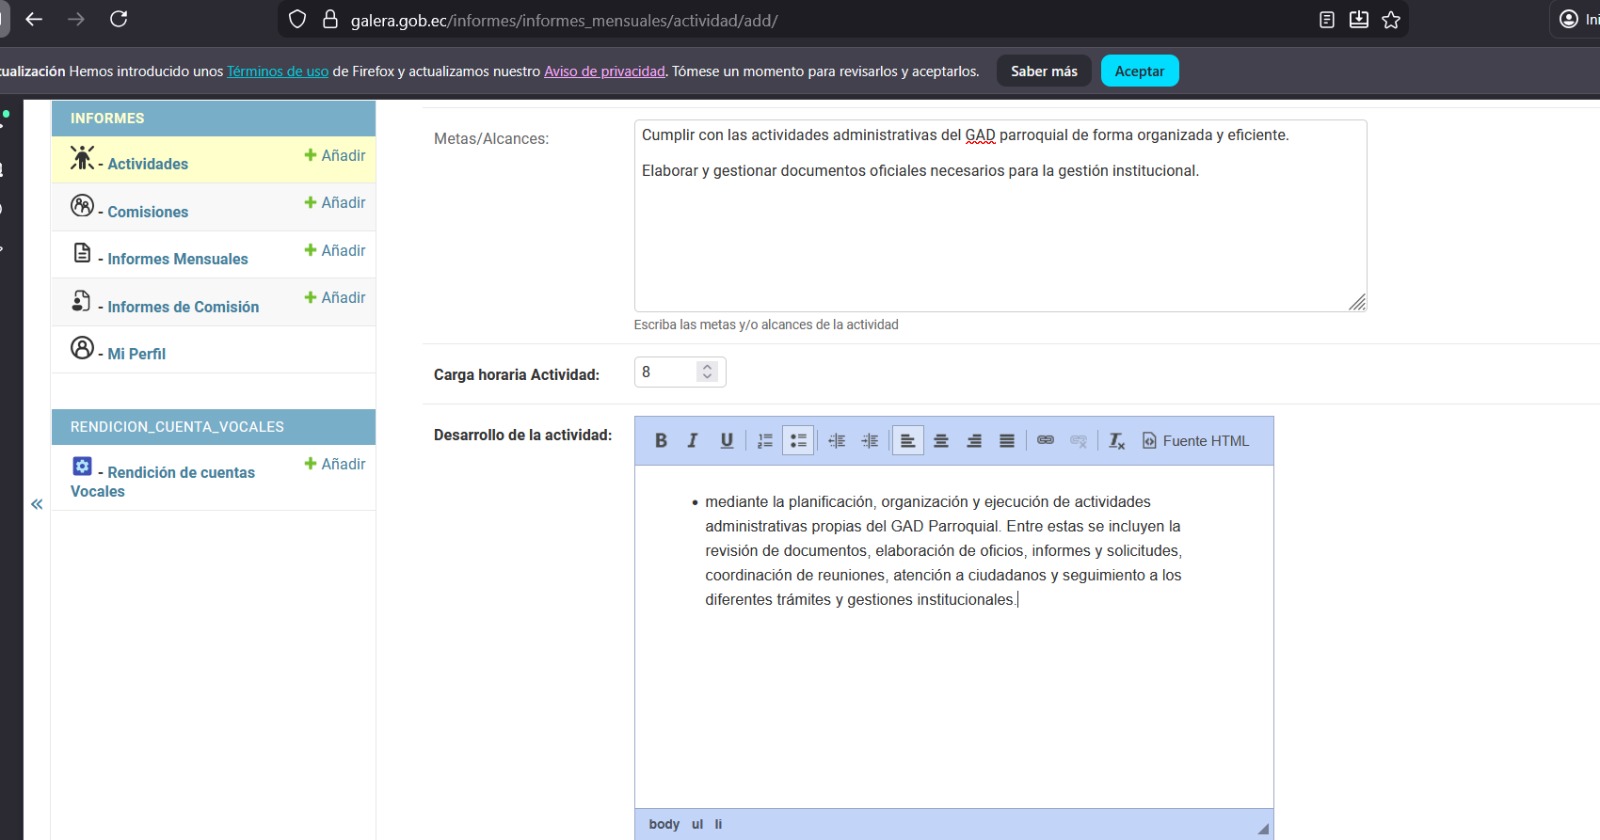Increase the Carga horaria stepper value
1600x840 pixels.
click(707, 367)
